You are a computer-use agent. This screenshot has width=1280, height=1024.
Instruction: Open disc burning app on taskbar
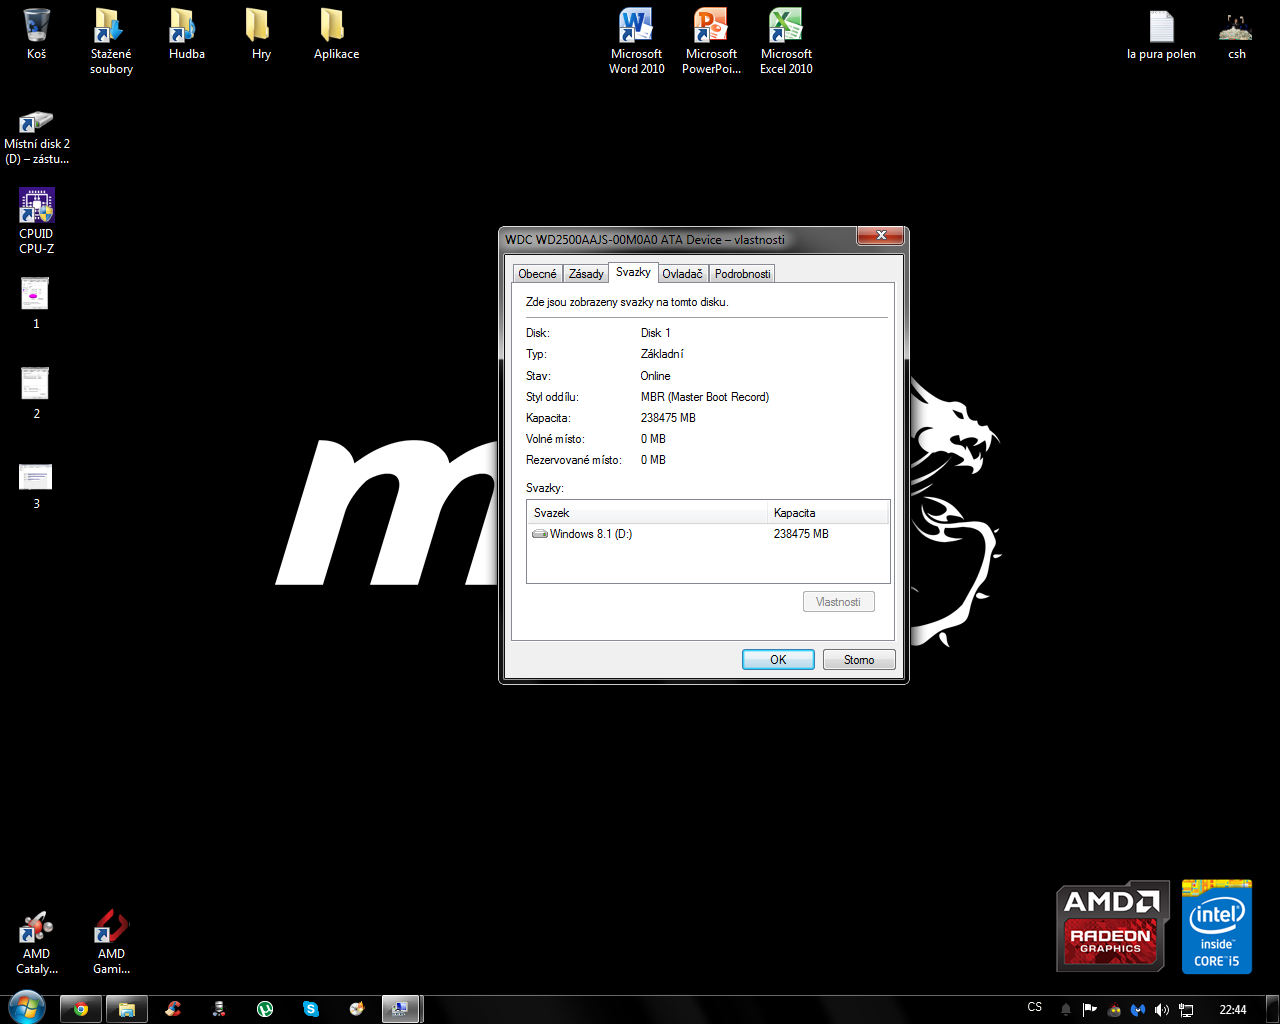coord(357,1009)
